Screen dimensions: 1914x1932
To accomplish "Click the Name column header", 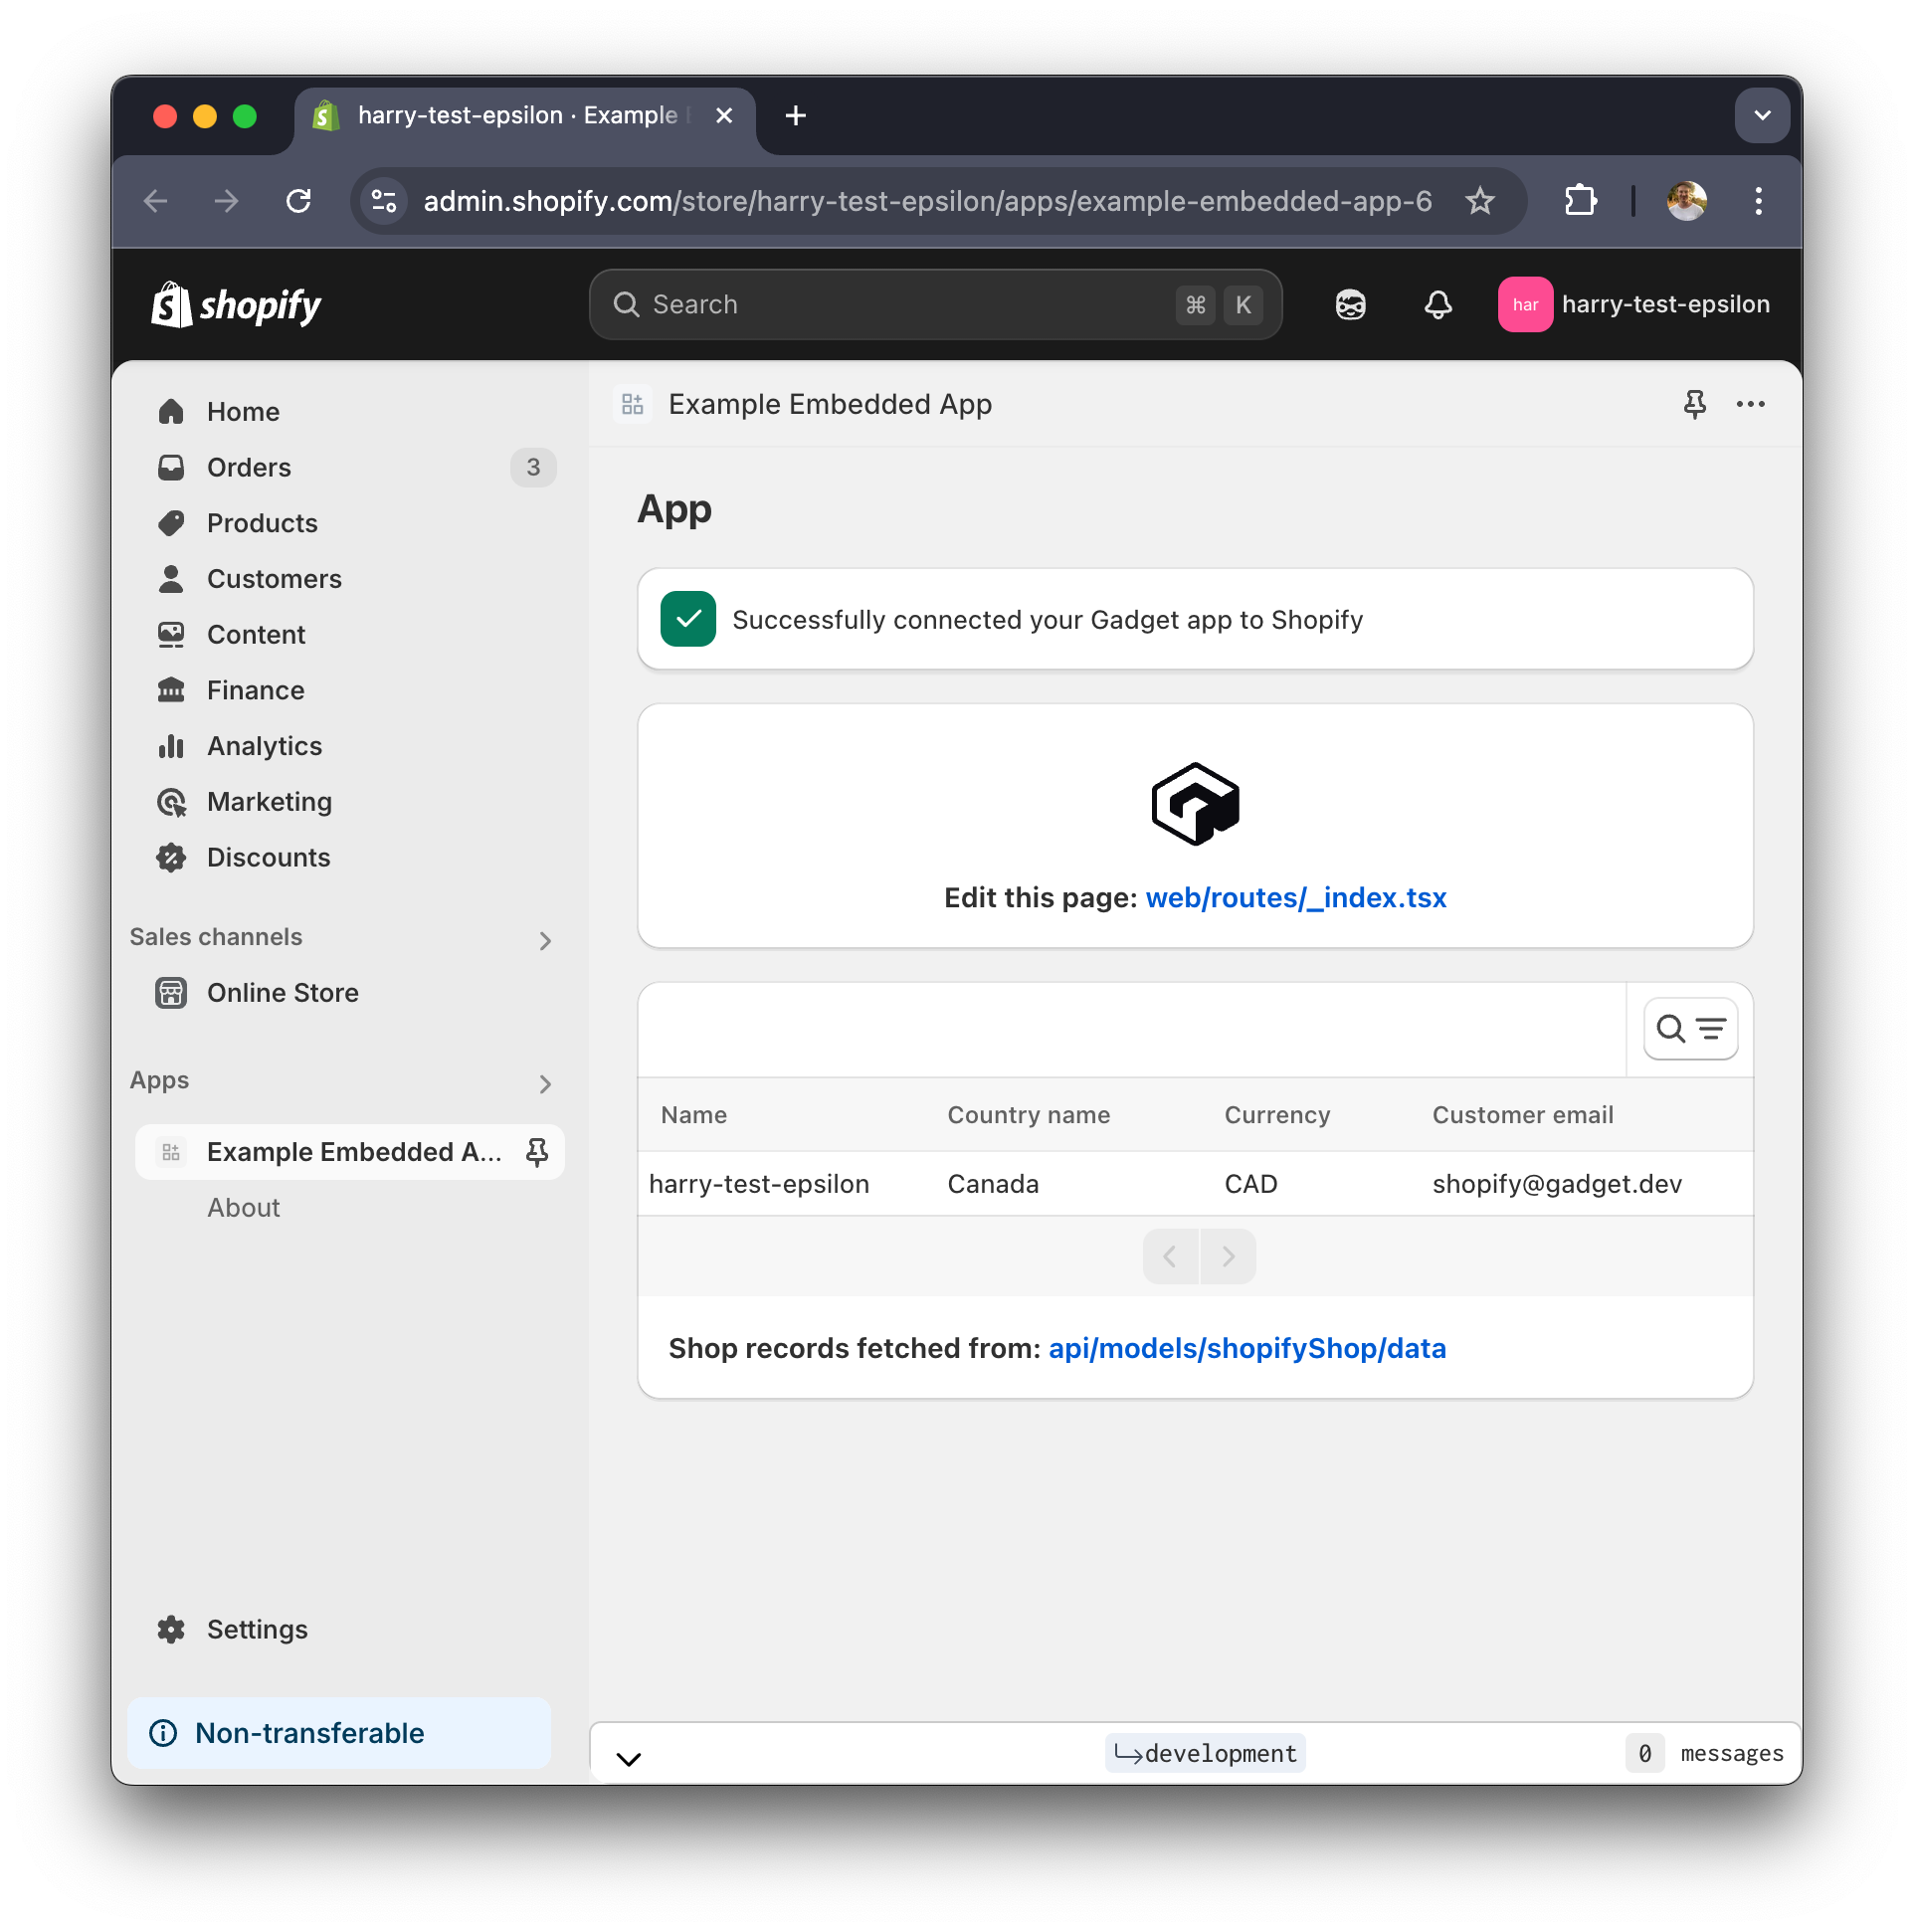I will (x=693, y=1116).
